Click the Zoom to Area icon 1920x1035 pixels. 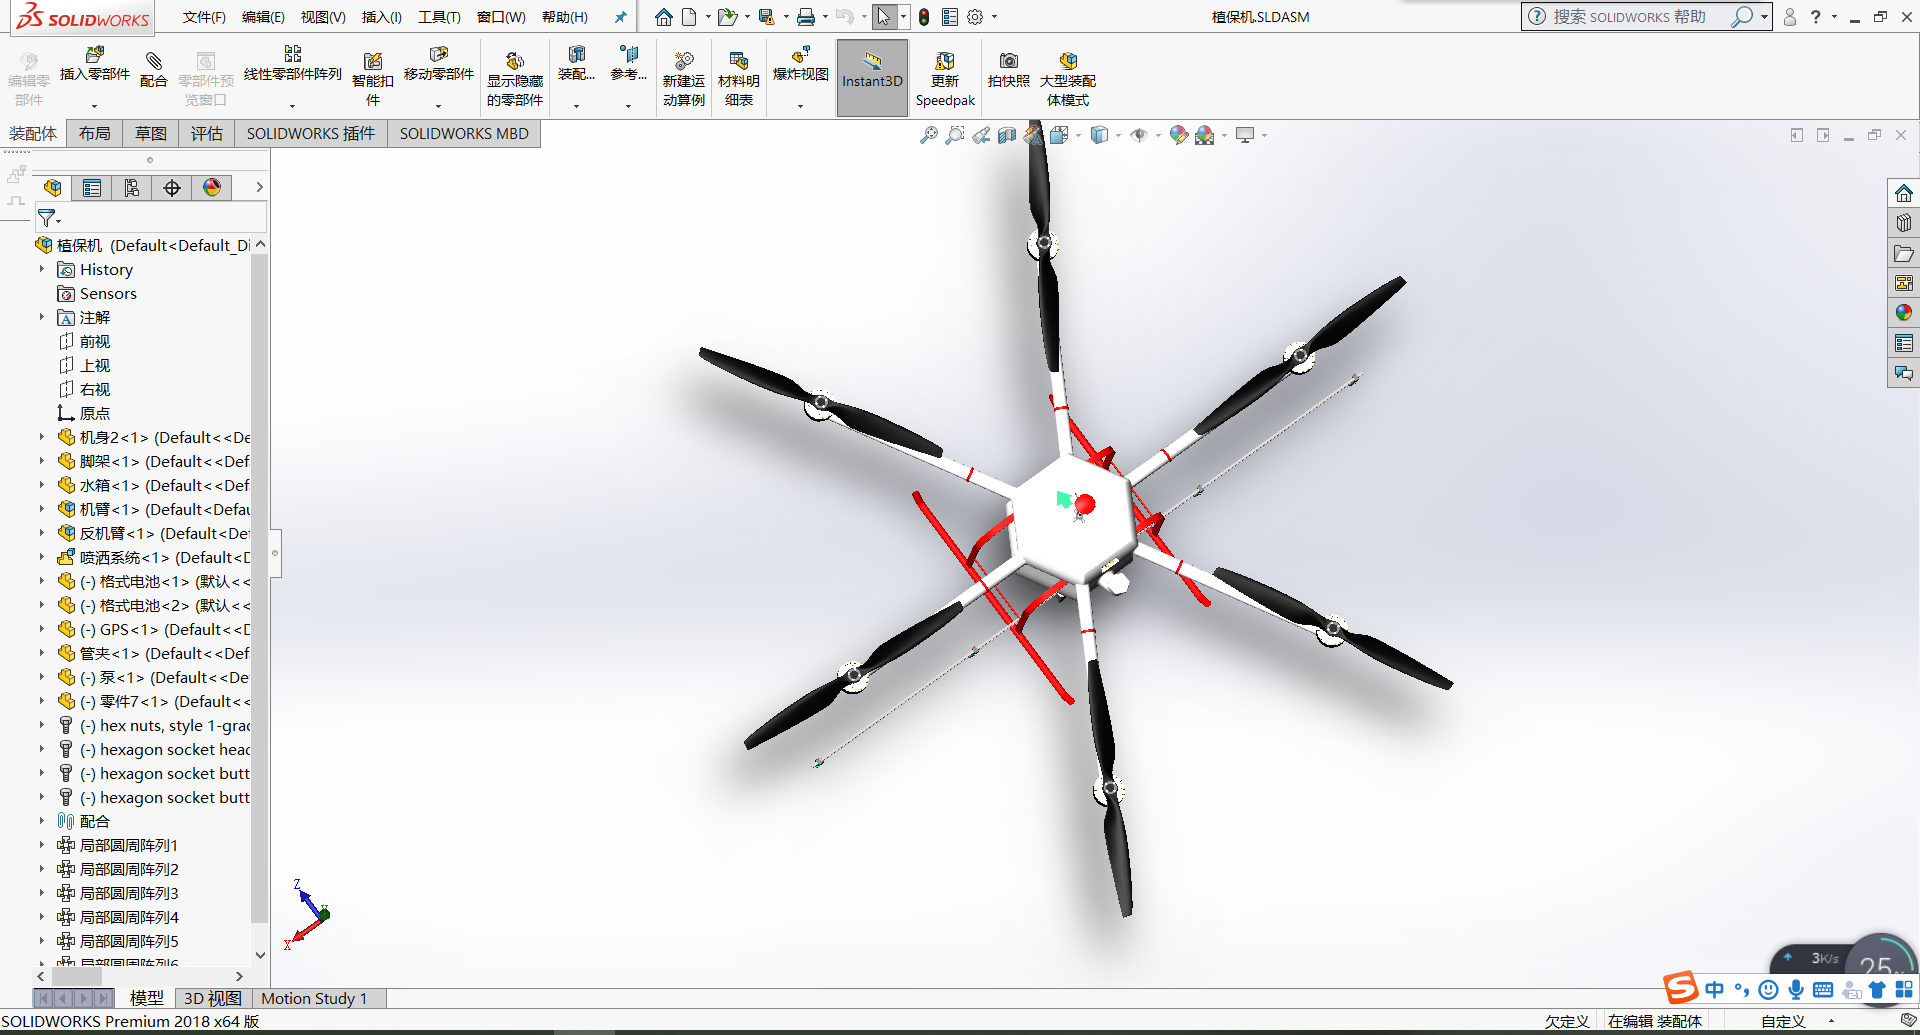[x=955, y=135]
